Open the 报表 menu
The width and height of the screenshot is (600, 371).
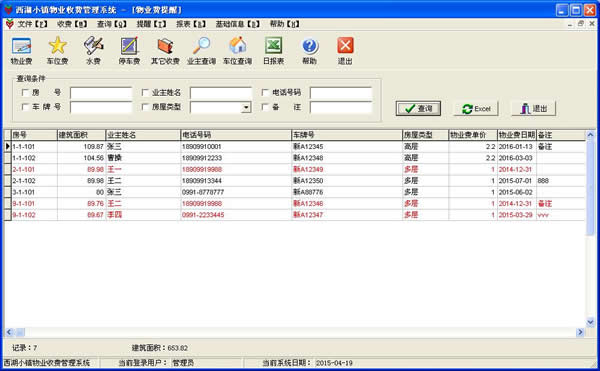191,24
